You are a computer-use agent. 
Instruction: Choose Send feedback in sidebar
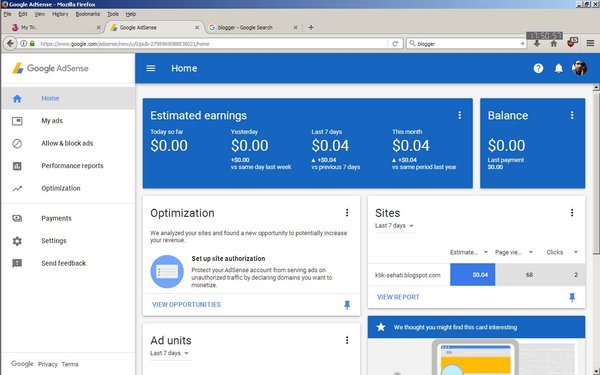pos(64,263)
